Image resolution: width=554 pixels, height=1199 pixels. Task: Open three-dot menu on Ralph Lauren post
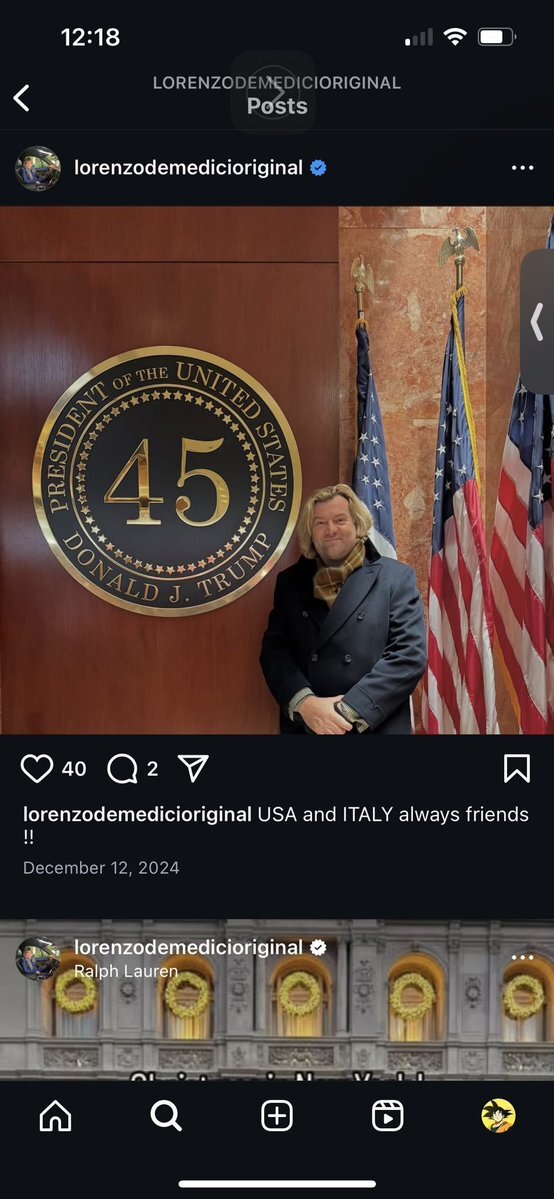pyautogui.click(x=523, y=957)
